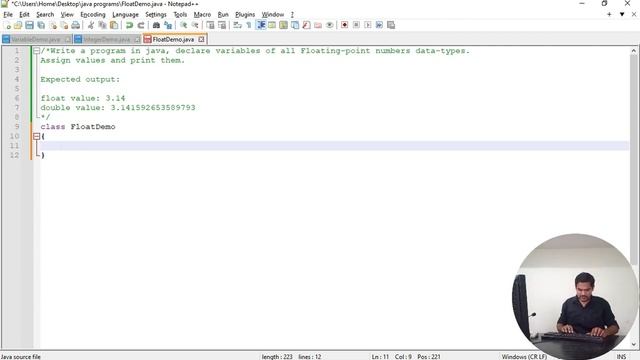
Task: Click the Save Recorded Macro icon
Action: coord(391,25)
